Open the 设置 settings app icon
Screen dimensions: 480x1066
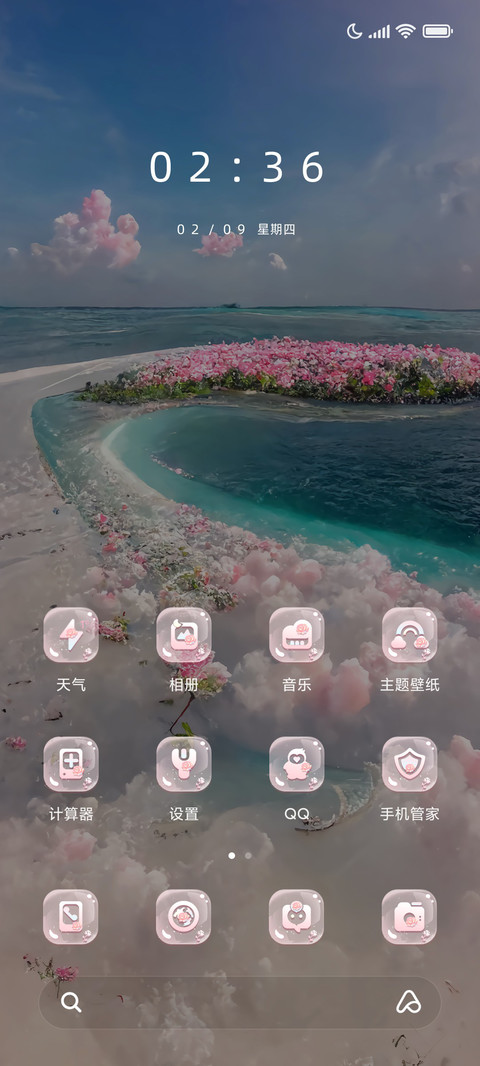[x=184, y=764]
